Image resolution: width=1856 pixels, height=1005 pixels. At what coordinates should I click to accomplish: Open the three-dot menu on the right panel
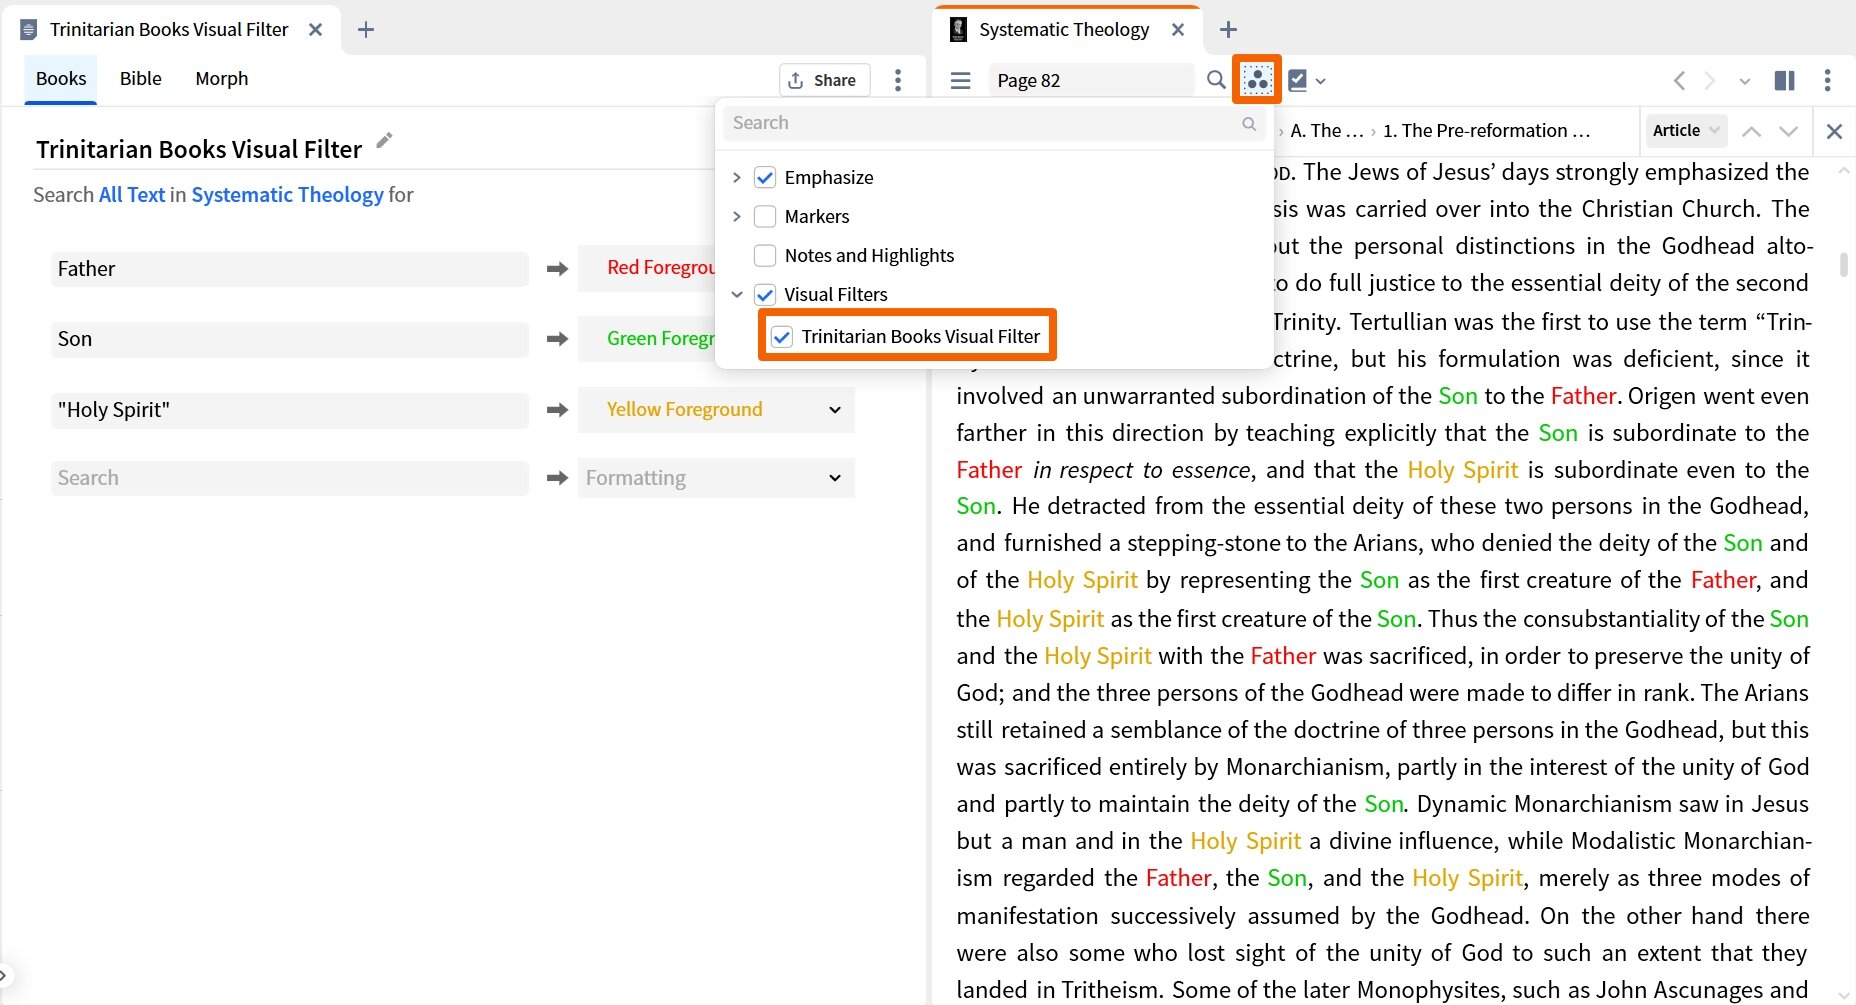coord(1828,80)
